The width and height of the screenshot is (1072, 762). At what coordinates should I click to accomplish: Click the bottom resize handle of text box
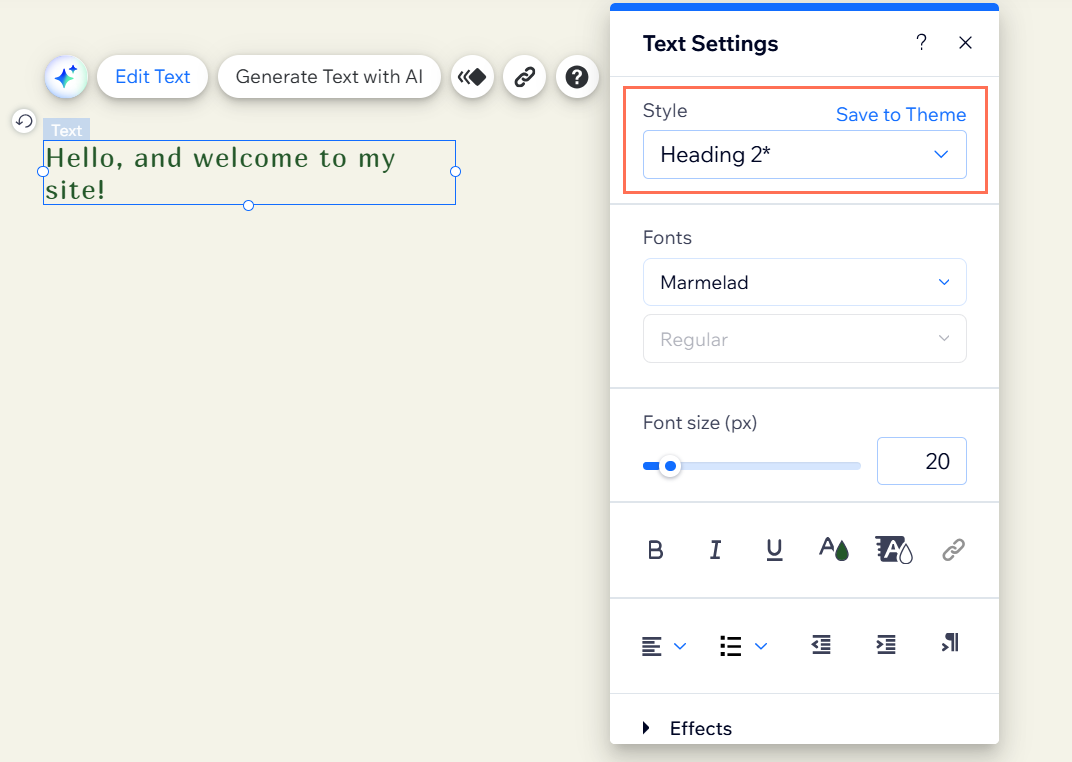pyautogui.click(x=249, y=205)
